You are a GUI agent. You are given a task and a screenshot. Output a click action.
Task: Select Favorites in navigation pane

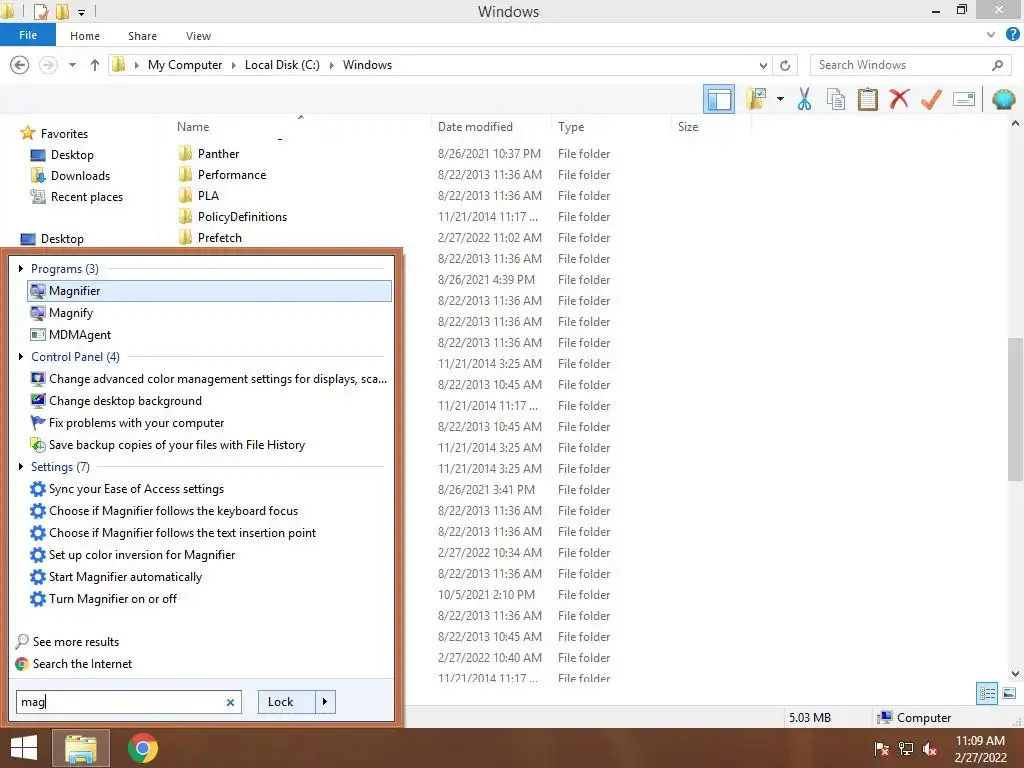tap(64, 133)
